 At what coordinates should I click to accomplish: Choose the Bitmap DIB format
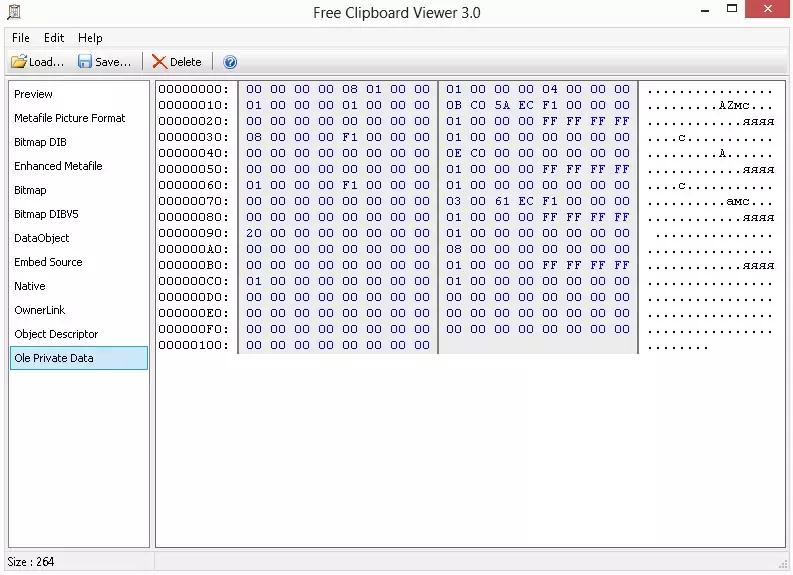[79, 142]
